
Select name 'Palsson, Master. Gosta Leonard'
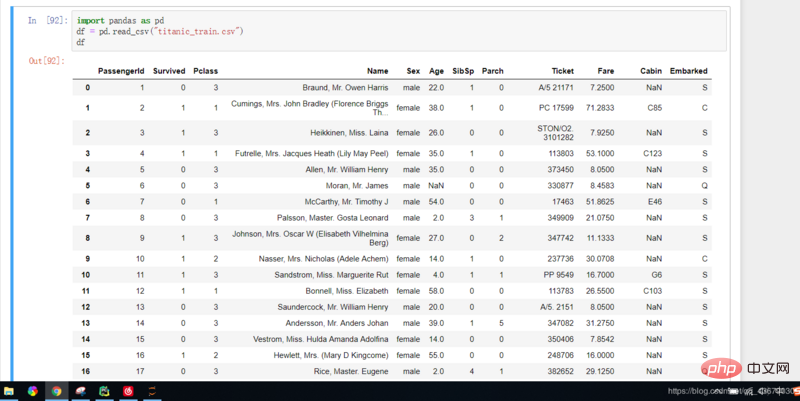(333, 218)
